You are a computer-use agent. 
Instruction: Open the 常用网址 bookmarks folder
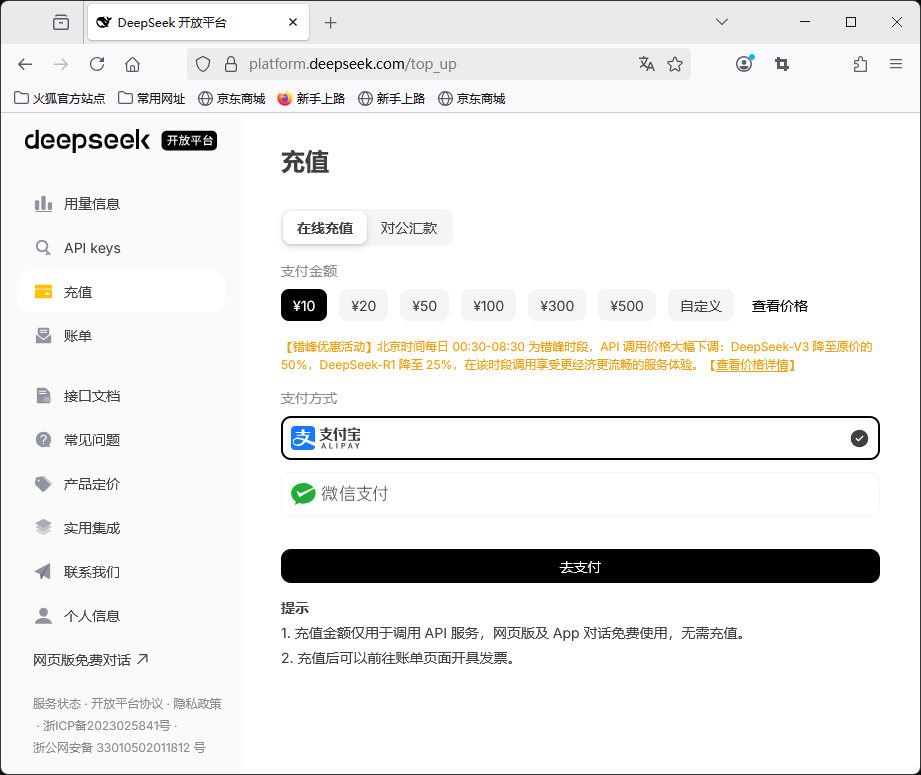(x=152, y=98)
